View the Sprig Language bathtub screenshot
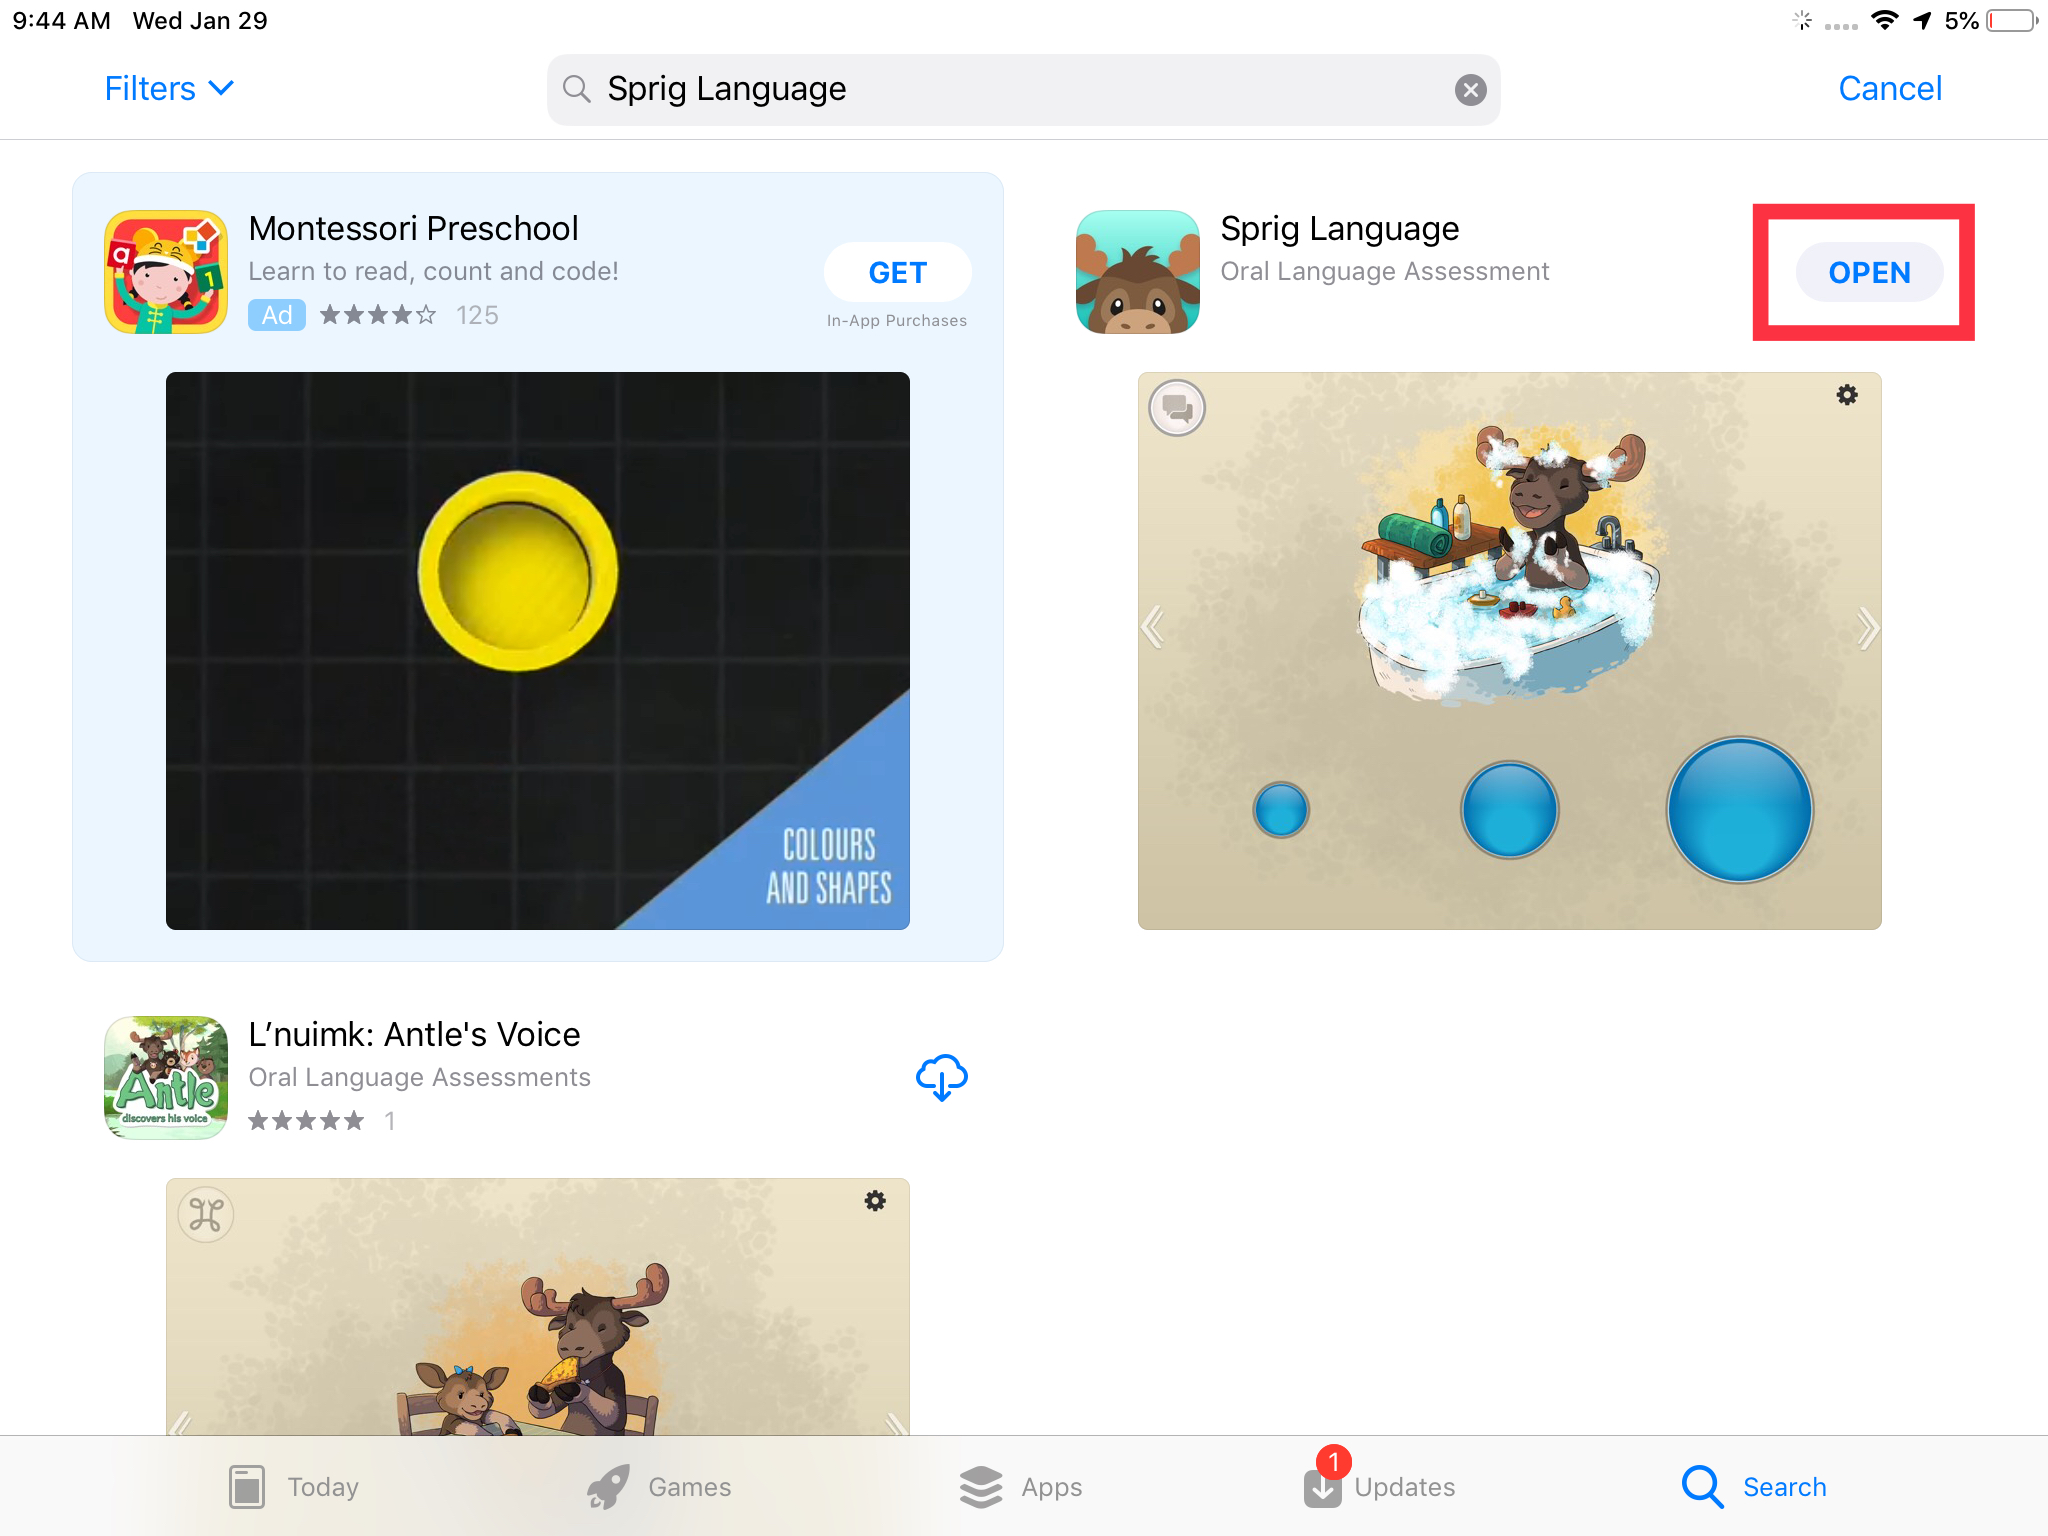Viewport: 2048px width, 1536px height. click(x=1509, y=651)
